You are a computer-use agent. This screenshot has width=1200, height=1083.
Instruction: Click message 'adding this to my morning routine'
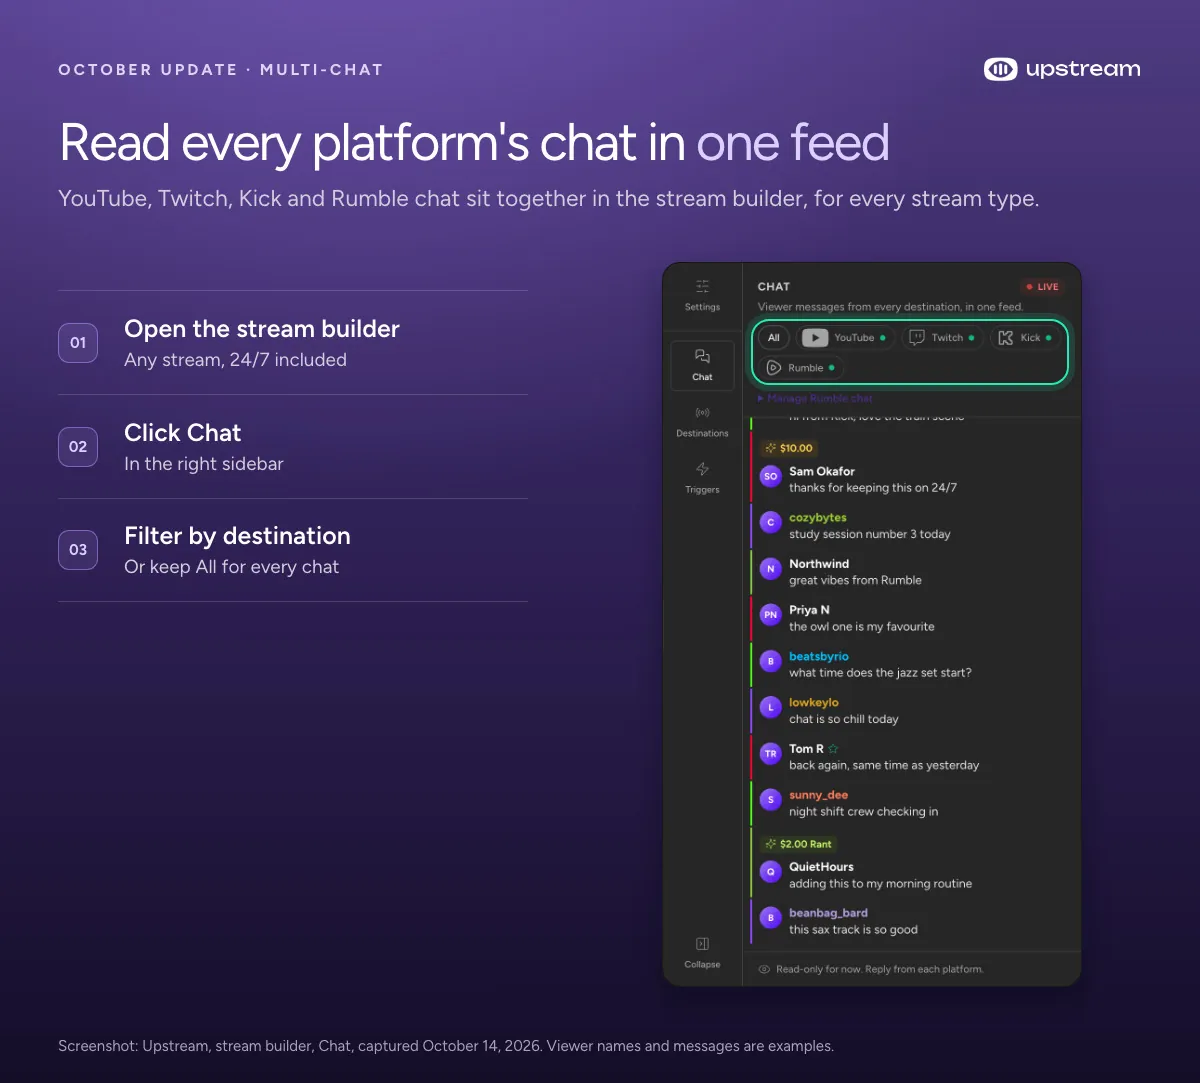[881, 884]
